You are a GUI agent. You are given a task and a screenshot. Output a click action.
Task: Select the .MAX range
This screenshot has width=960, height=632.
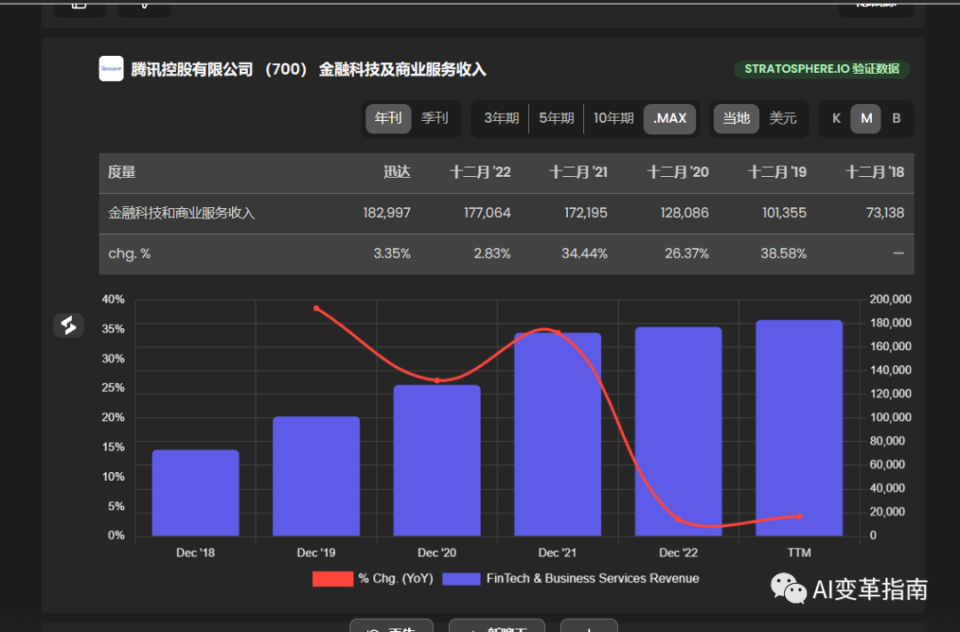(670, 118)
